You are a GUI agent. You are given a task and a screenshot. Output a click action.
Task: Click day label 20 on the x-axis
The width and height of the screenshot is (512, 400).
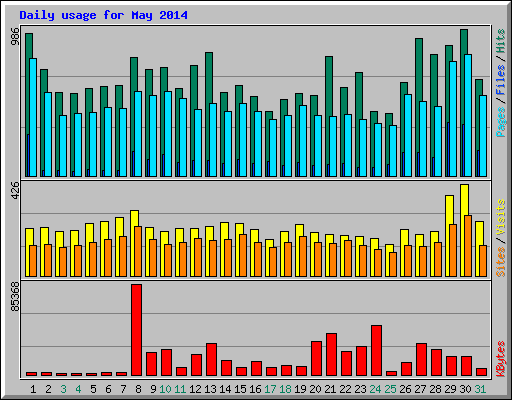coord(315,389)
